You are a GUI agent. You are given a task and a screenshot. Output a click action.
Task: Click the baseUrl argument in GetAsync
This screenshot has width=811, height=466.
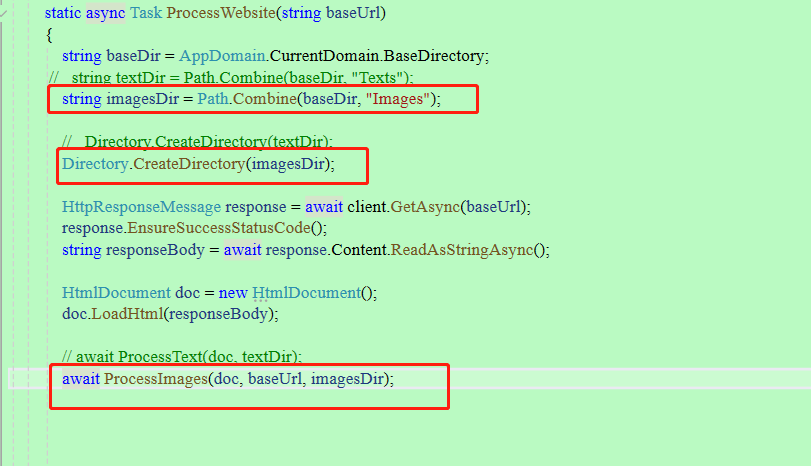coord(493,207)
